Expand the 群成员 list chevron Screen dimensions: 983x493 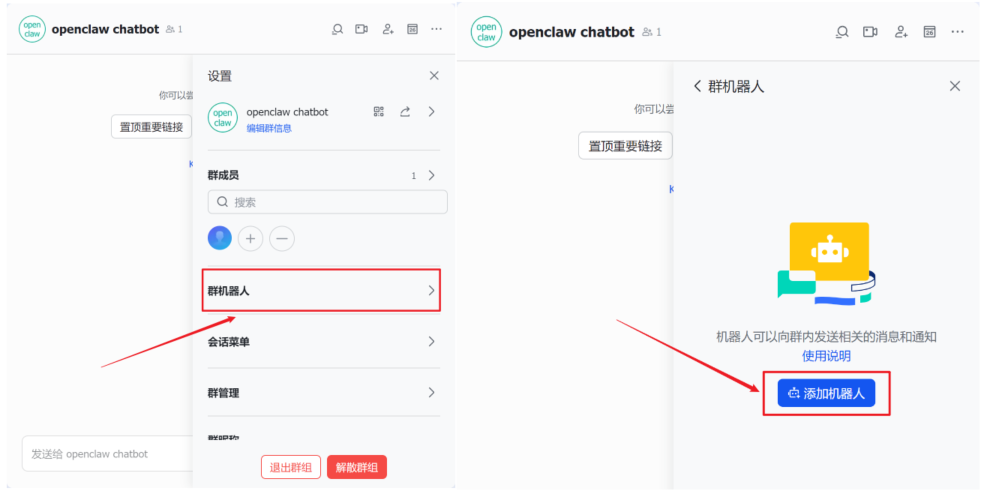point(431,176)
